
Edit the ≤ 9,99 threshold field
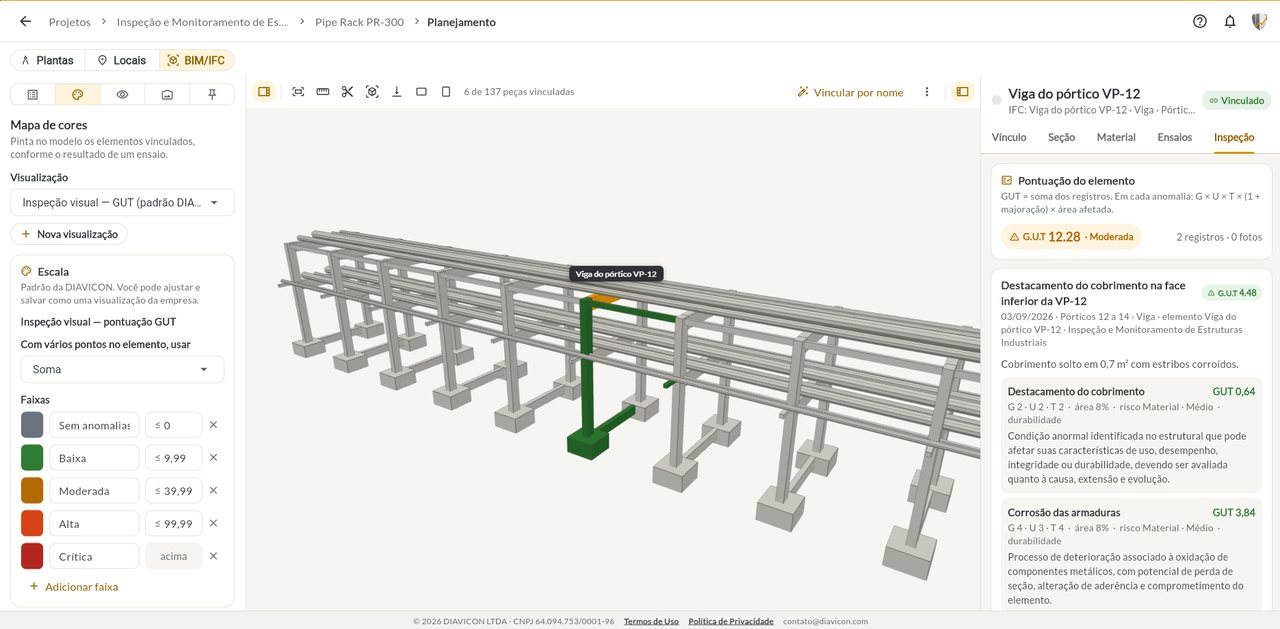coord(174,458)
